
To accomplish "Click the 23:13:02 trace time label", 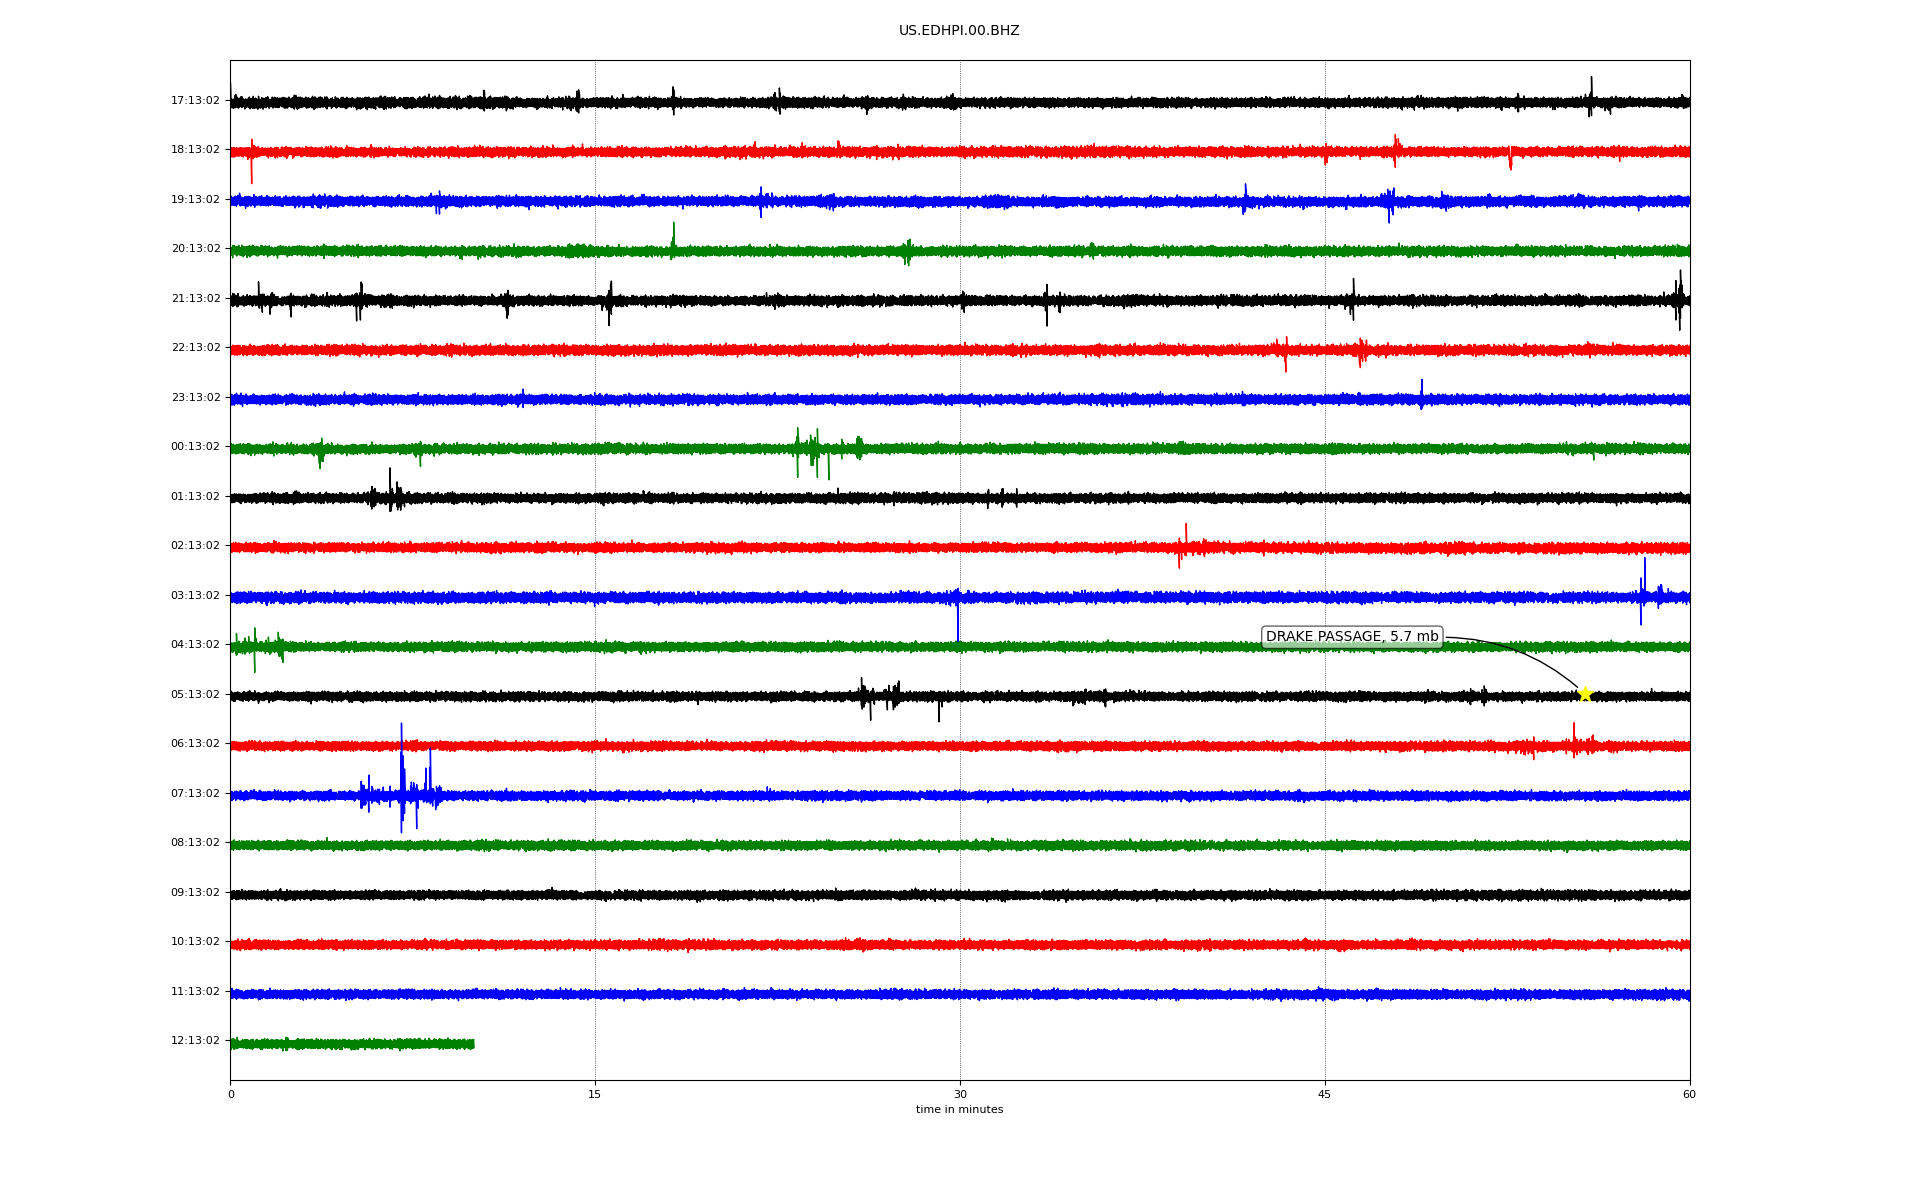I will pyautogui.click(x=195, y=398).
